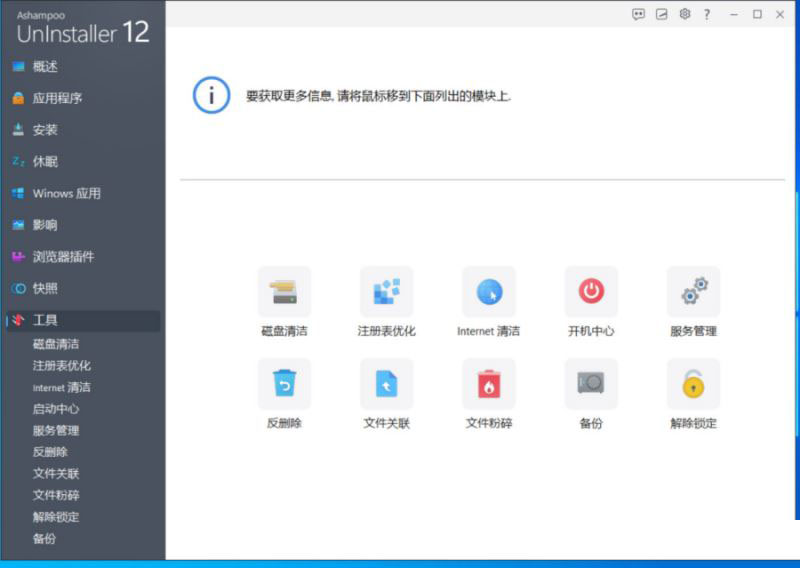
Task: Open the 开机中心 red power tile icon
Action: pos(591,291)
